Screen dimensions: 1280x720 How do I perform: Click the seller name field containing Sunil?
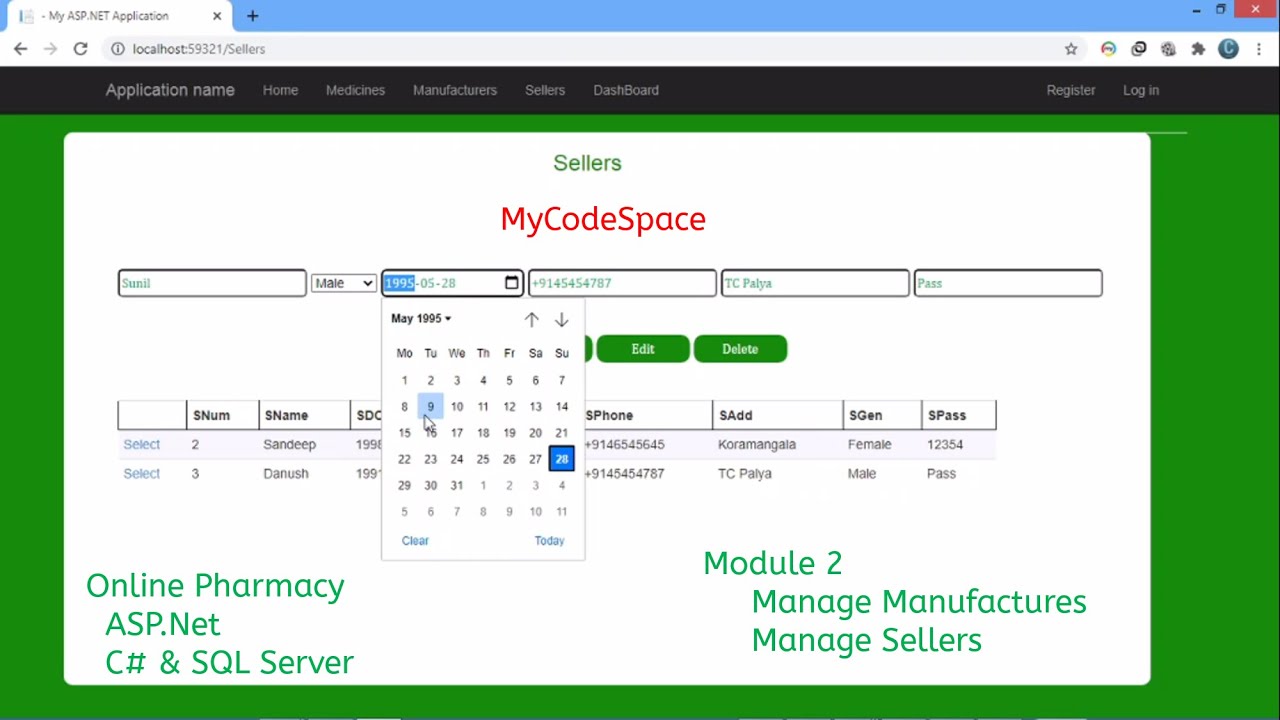(212, 283)
